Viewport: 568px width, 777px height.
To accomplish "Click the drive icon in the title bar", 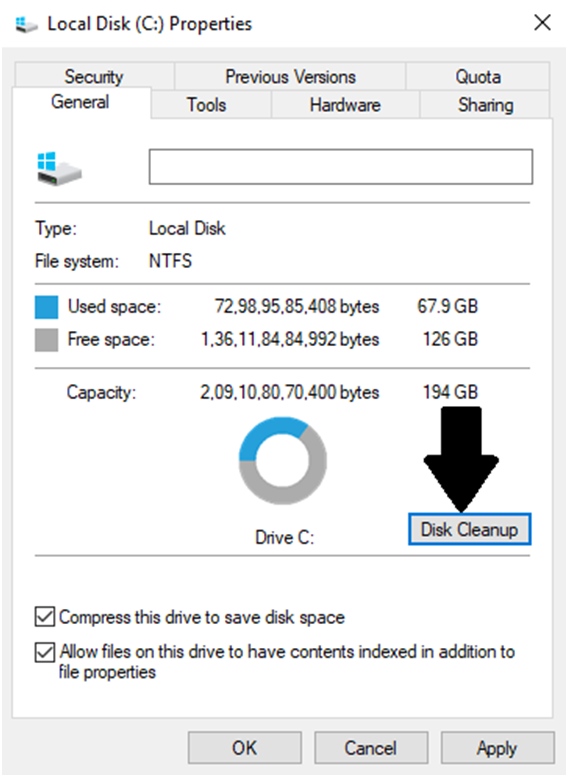I will pyautogui.click(x=26, y=24).
